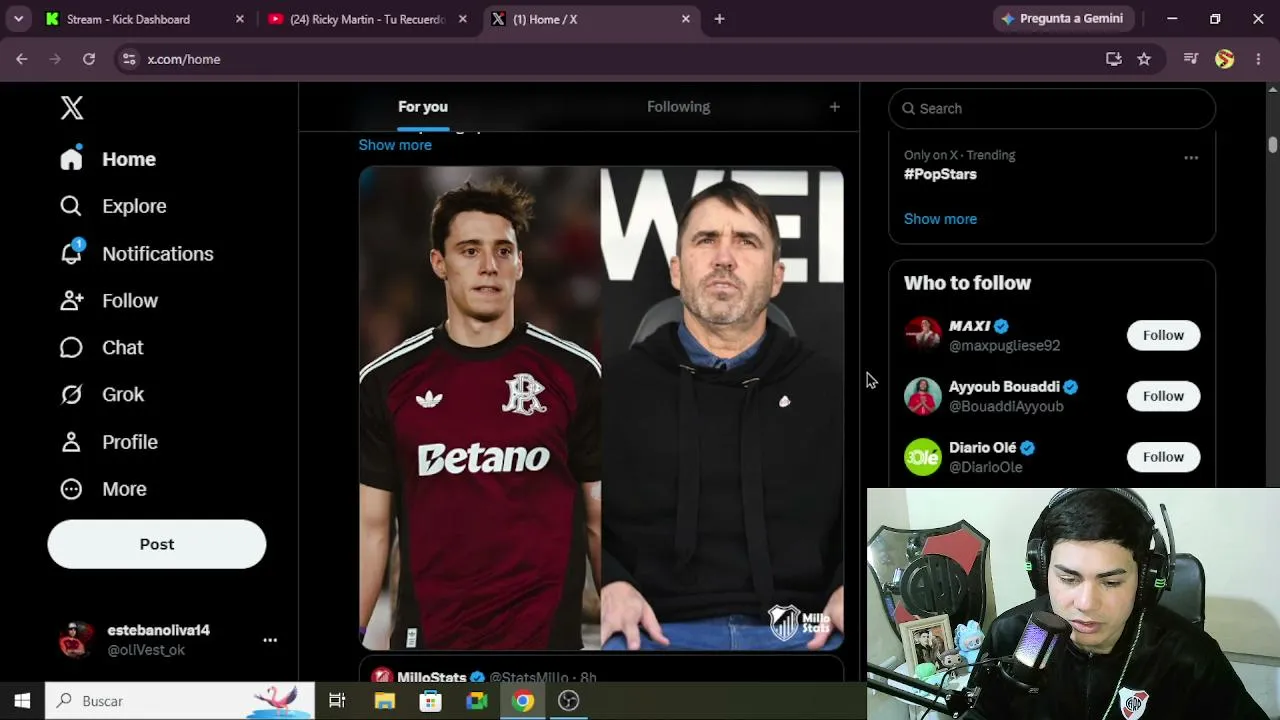Image resolution: width=1280 pixels, height=720 pixels.
Task: Open the Home feed from the sidebar
Action: [108, 159]
